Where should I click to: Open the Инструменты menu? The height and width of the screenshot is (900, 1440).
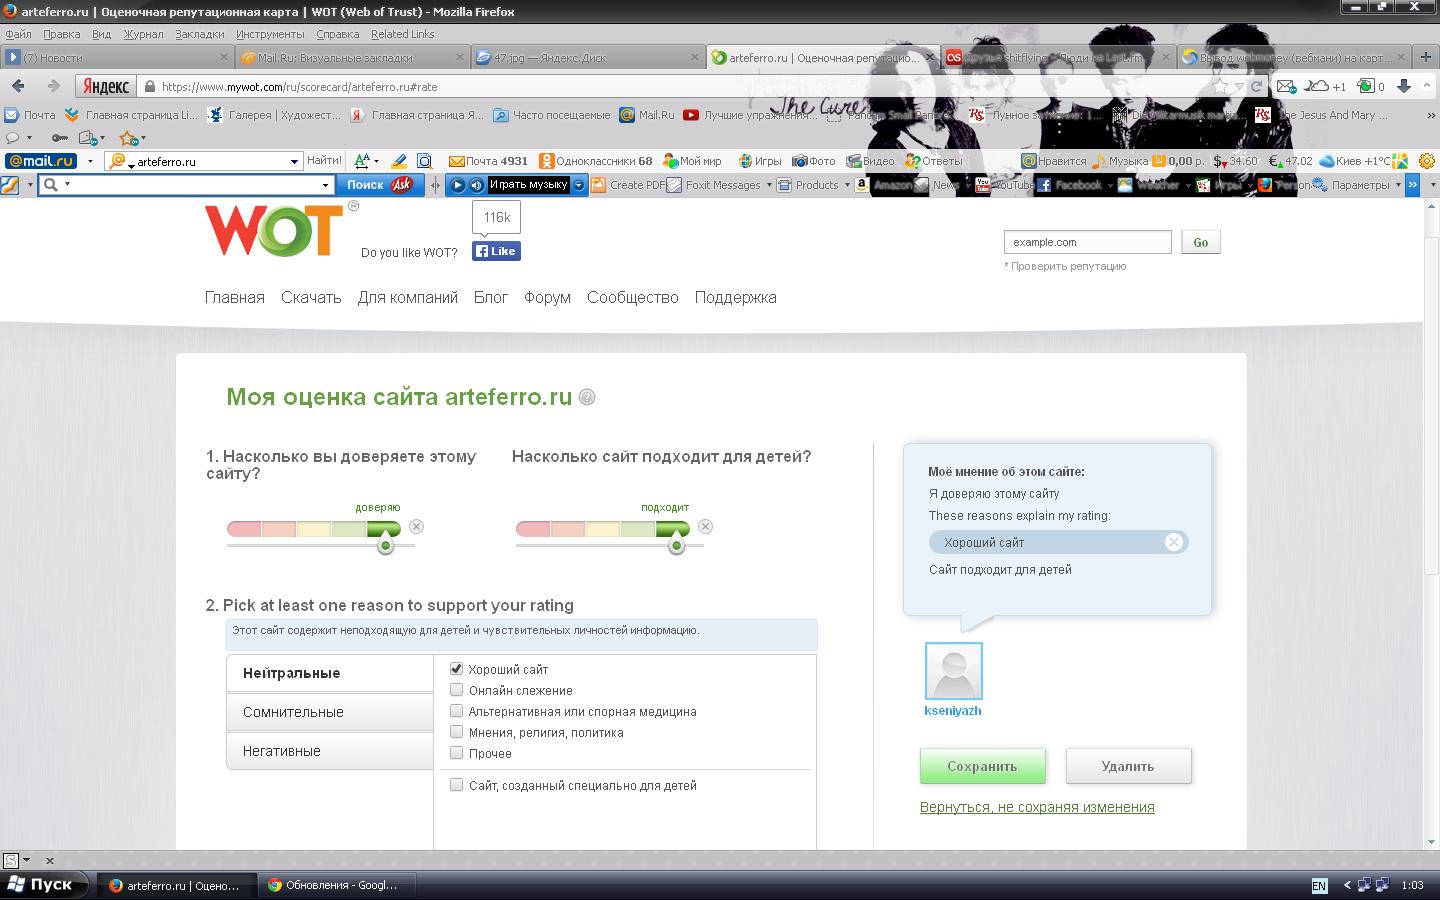(x=270, y=34)
